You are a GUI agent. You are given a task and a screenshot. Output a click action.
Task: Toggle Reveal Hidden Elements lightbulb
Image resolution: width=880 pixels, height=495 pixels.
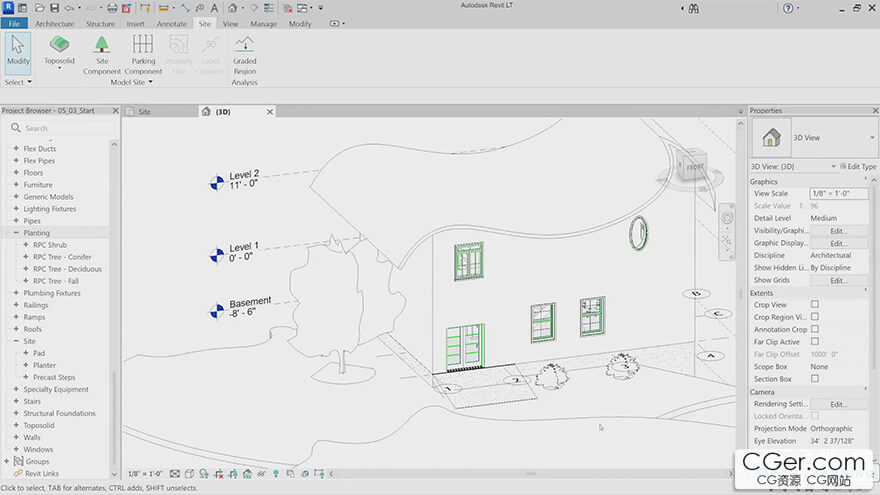(276, 474)
